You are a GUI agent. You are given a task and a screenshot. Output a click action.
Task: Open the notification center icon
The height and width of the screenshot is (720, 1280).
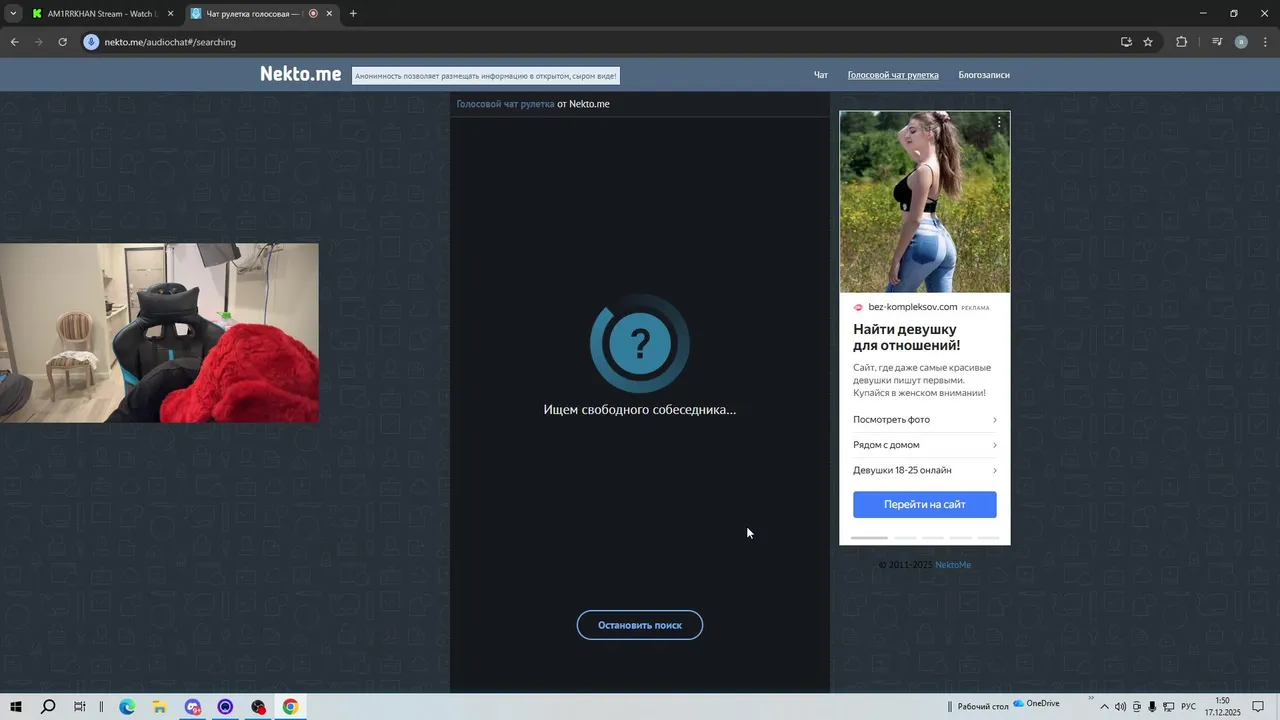[x=1258, y=707]
